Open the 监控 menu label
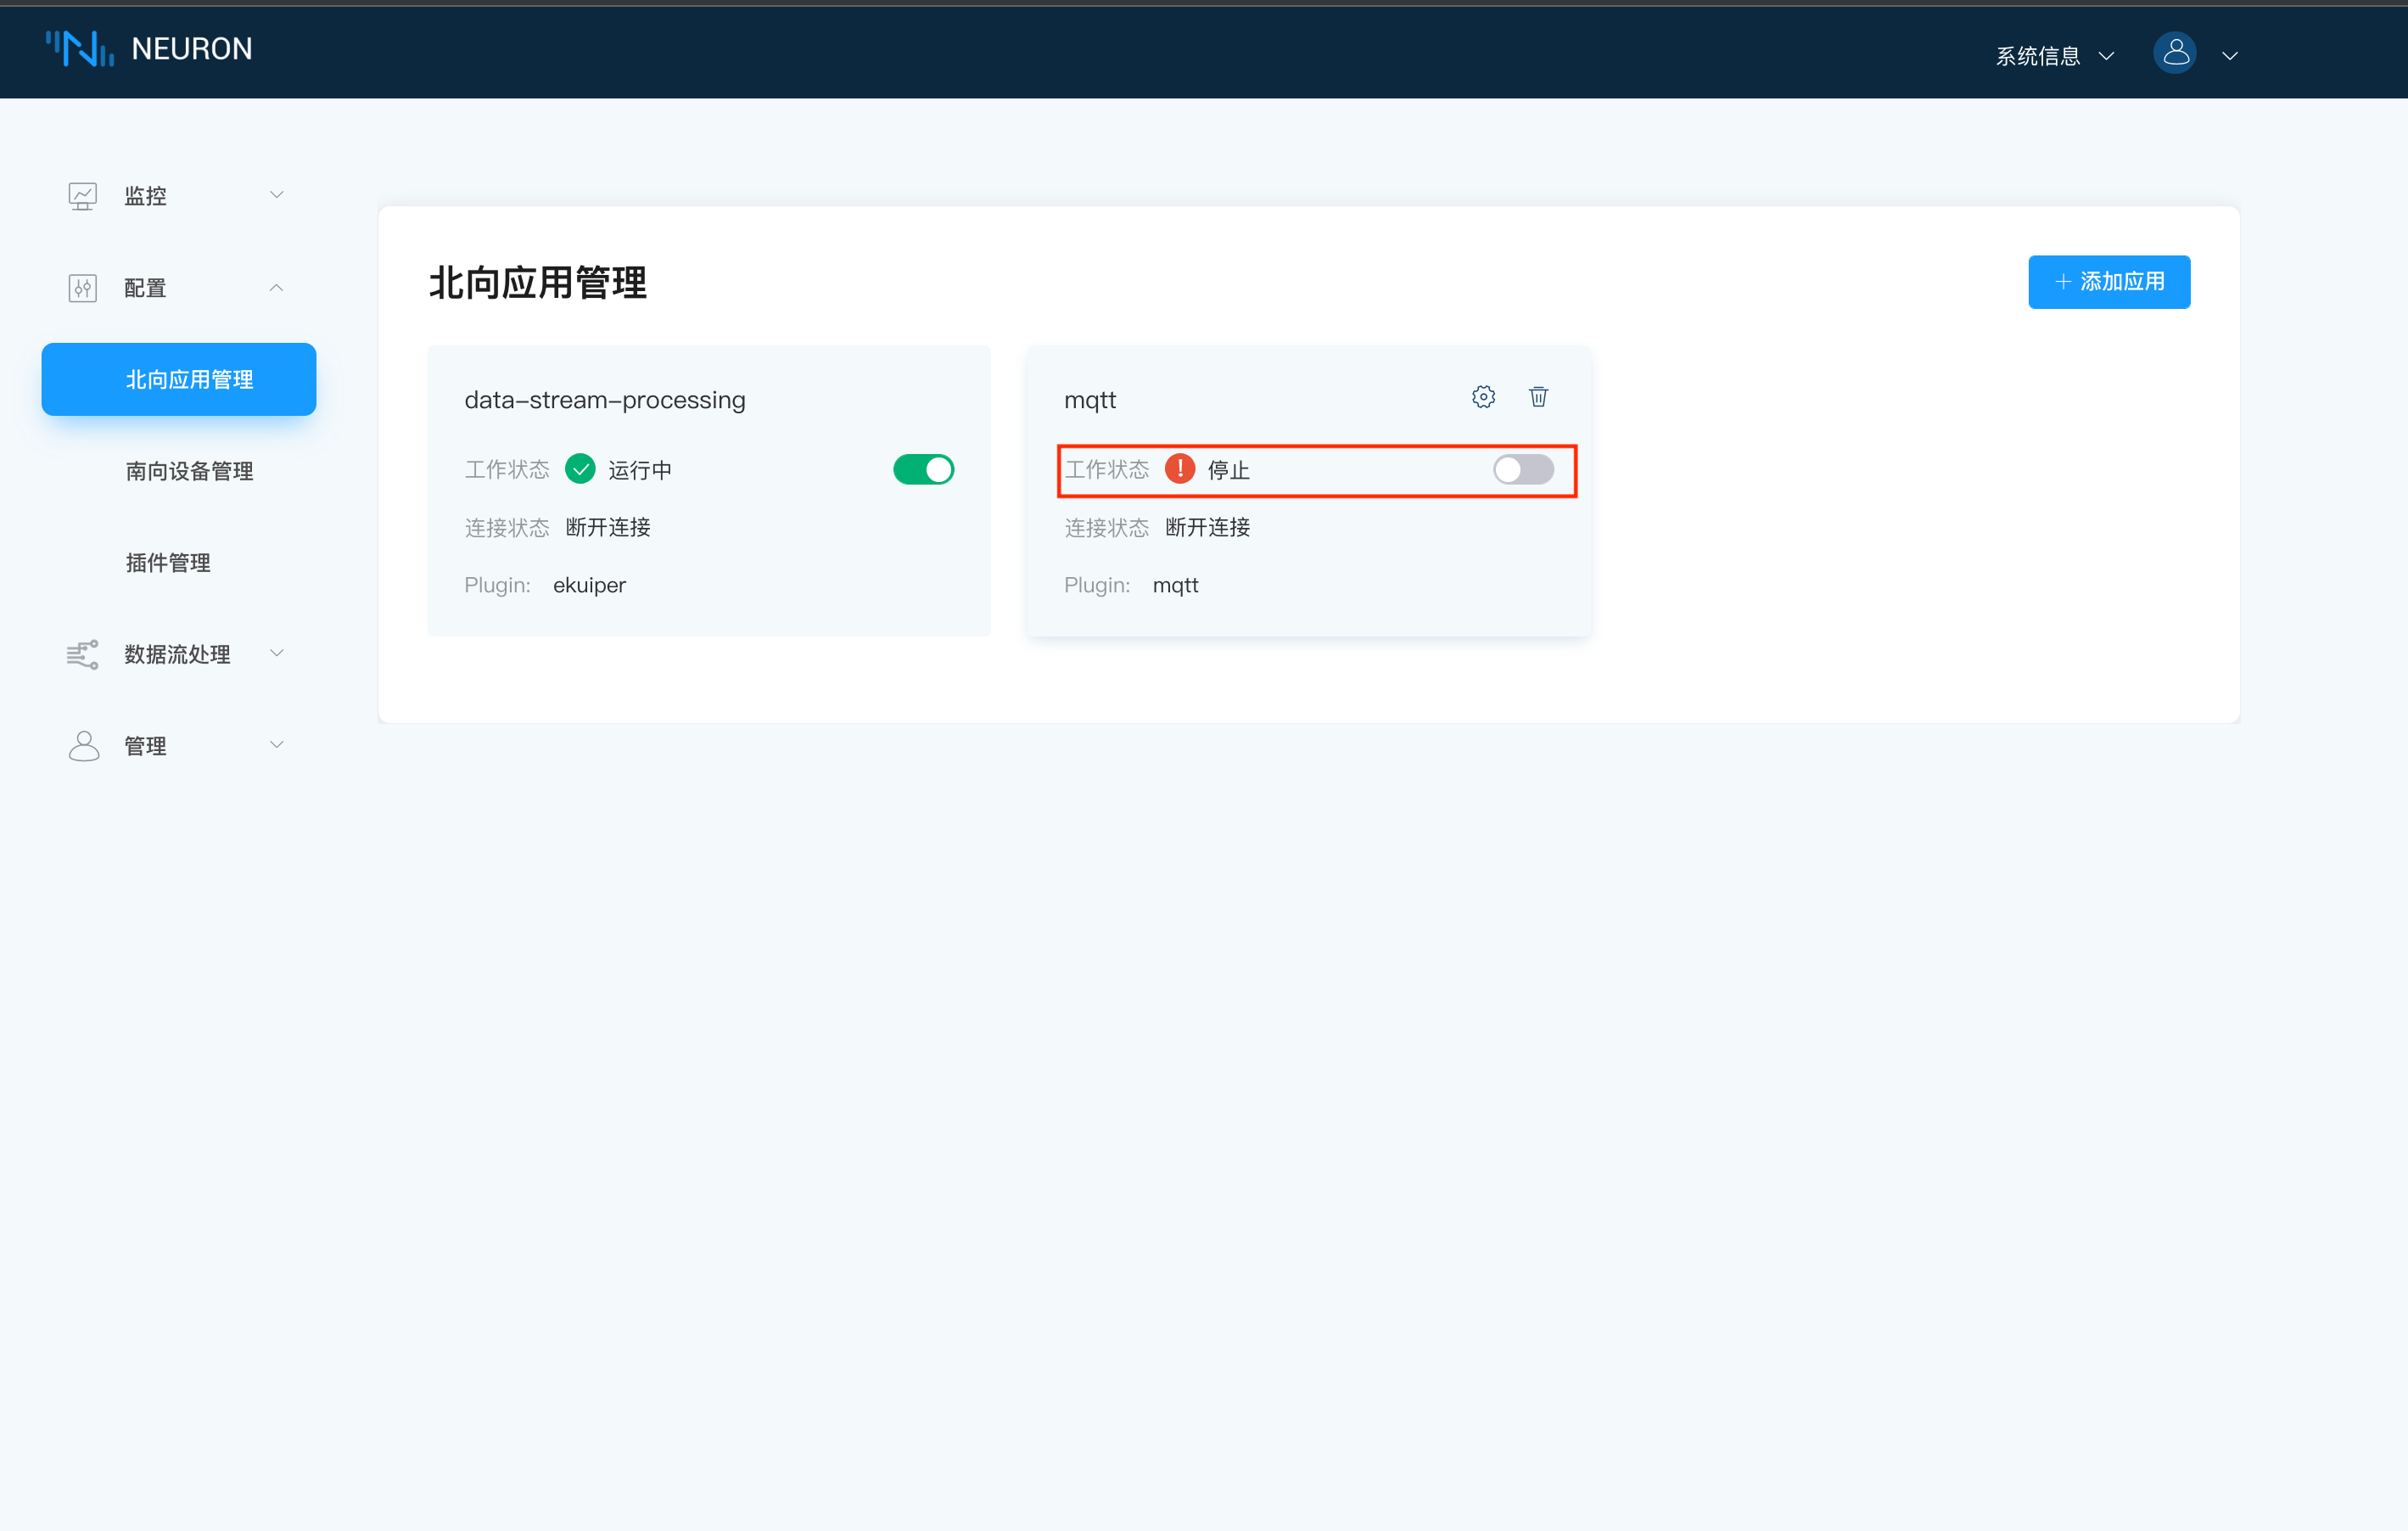2408x1531 pixels. click(145, 196)
